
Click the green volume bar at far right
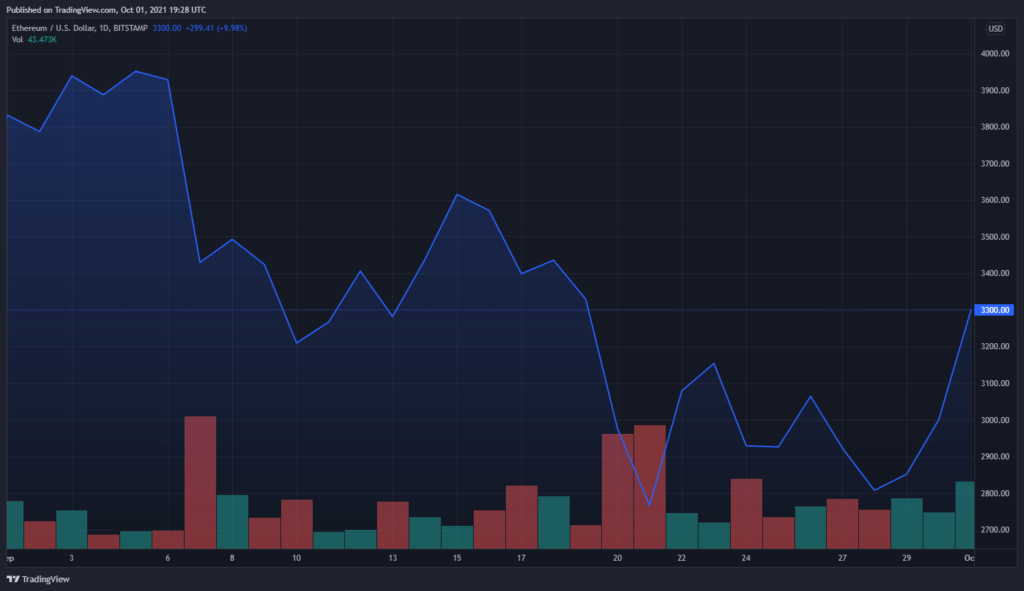pos(965,515)
